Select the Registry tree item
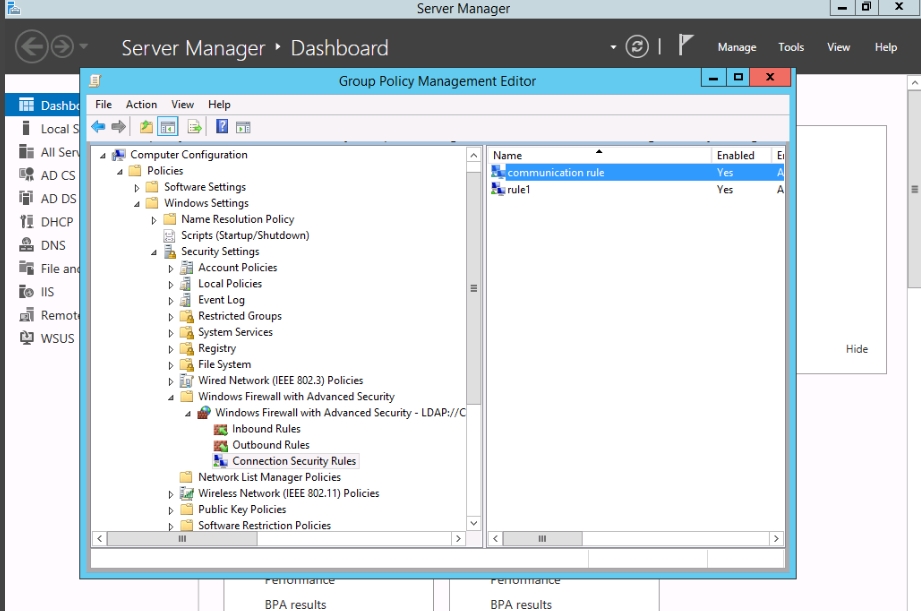 coord(217,348)
